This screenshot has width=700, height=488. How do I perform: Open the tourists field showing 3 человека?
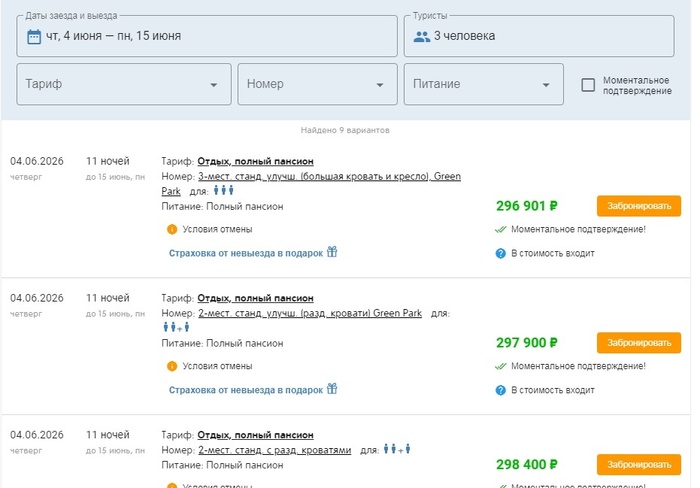click(540, 36)
